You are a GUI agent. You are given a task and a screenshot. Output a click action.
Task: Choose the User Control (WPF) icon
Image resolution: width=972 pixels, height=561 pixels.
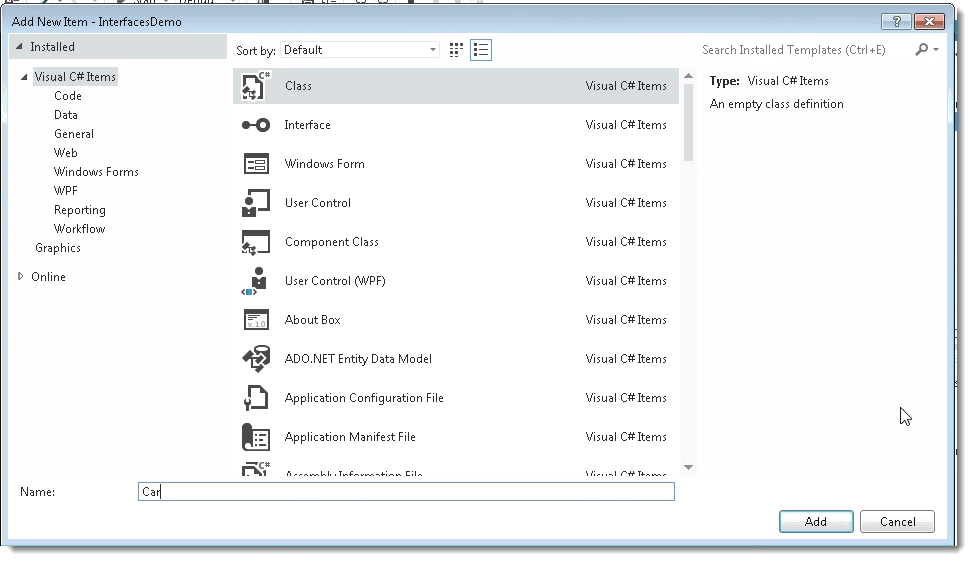(255, 281)
